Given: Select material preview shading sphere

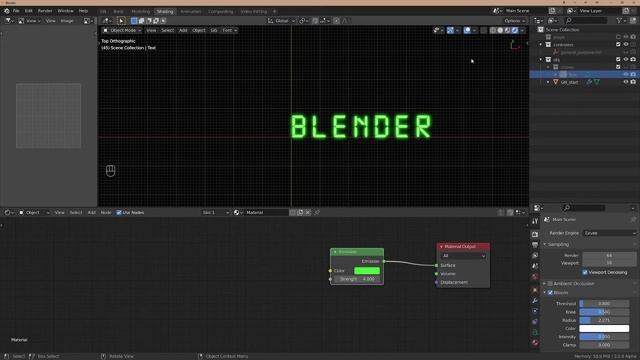Looking at the screenshot, I should 508,30.
